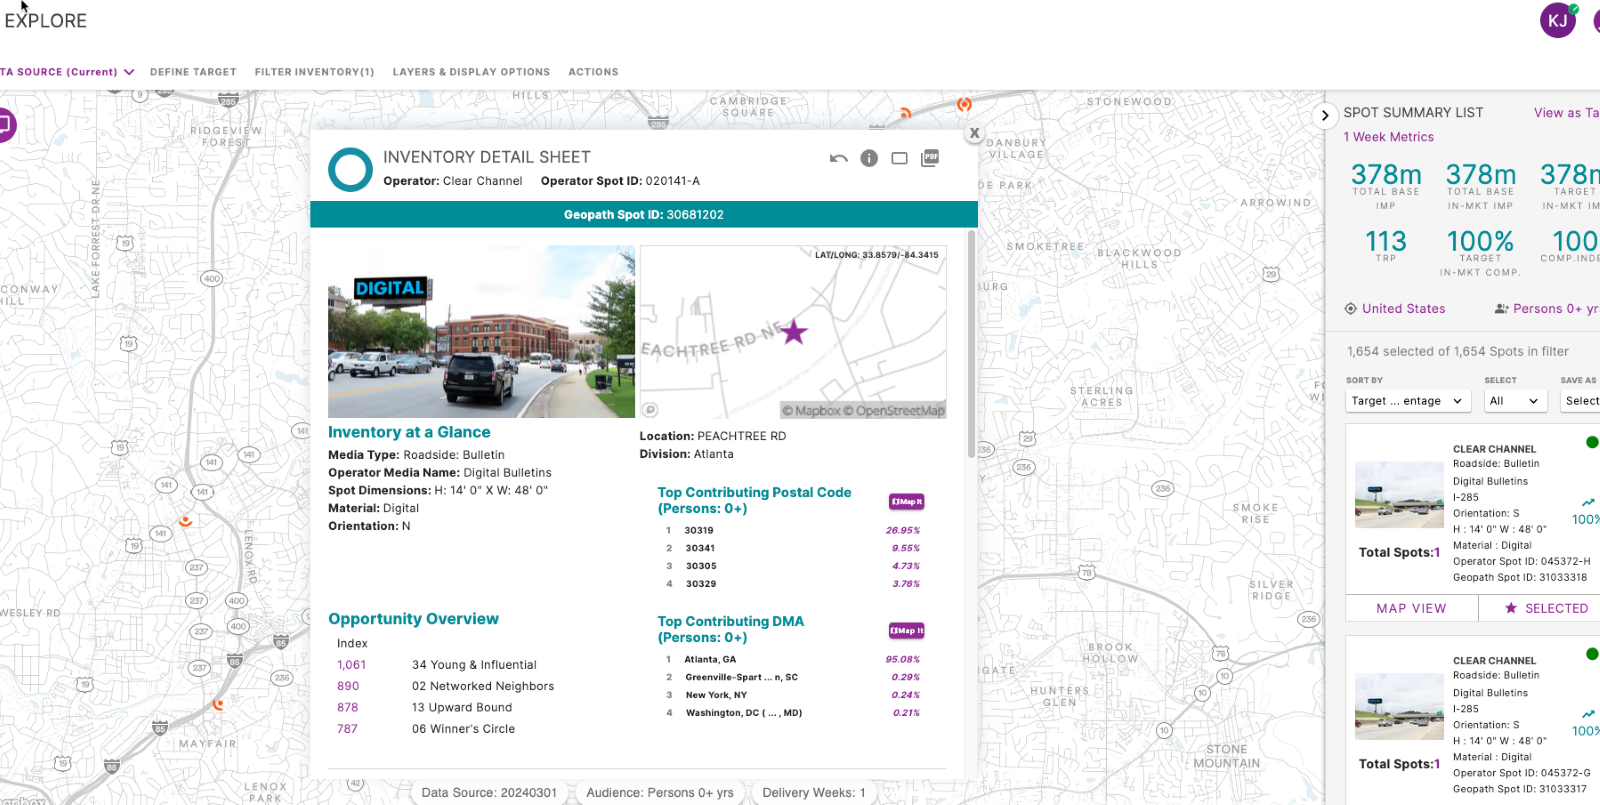Open the Save As Select dropdown
This screenshot has width=1600, height=805.
point(1580,401)
